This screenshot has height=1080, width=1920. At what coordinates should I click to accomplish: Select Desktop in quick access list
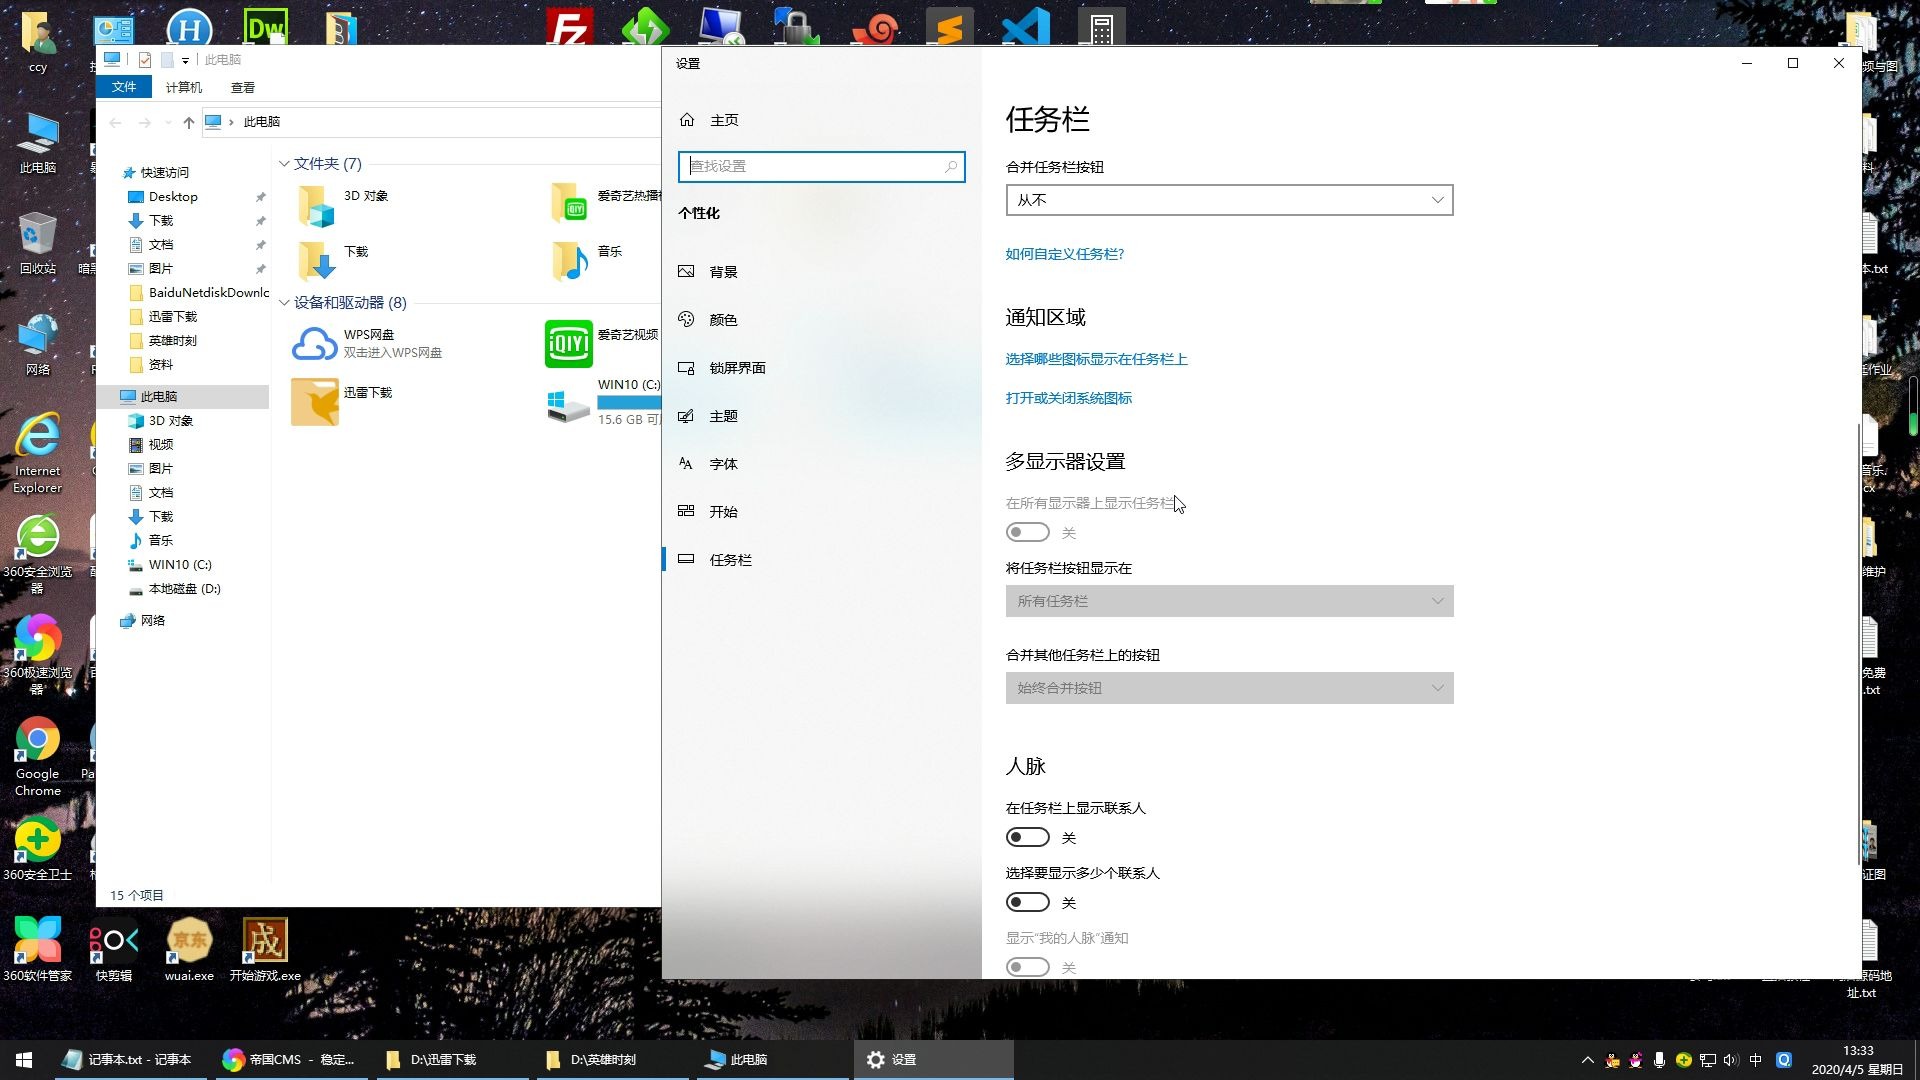tap(172, 196)
